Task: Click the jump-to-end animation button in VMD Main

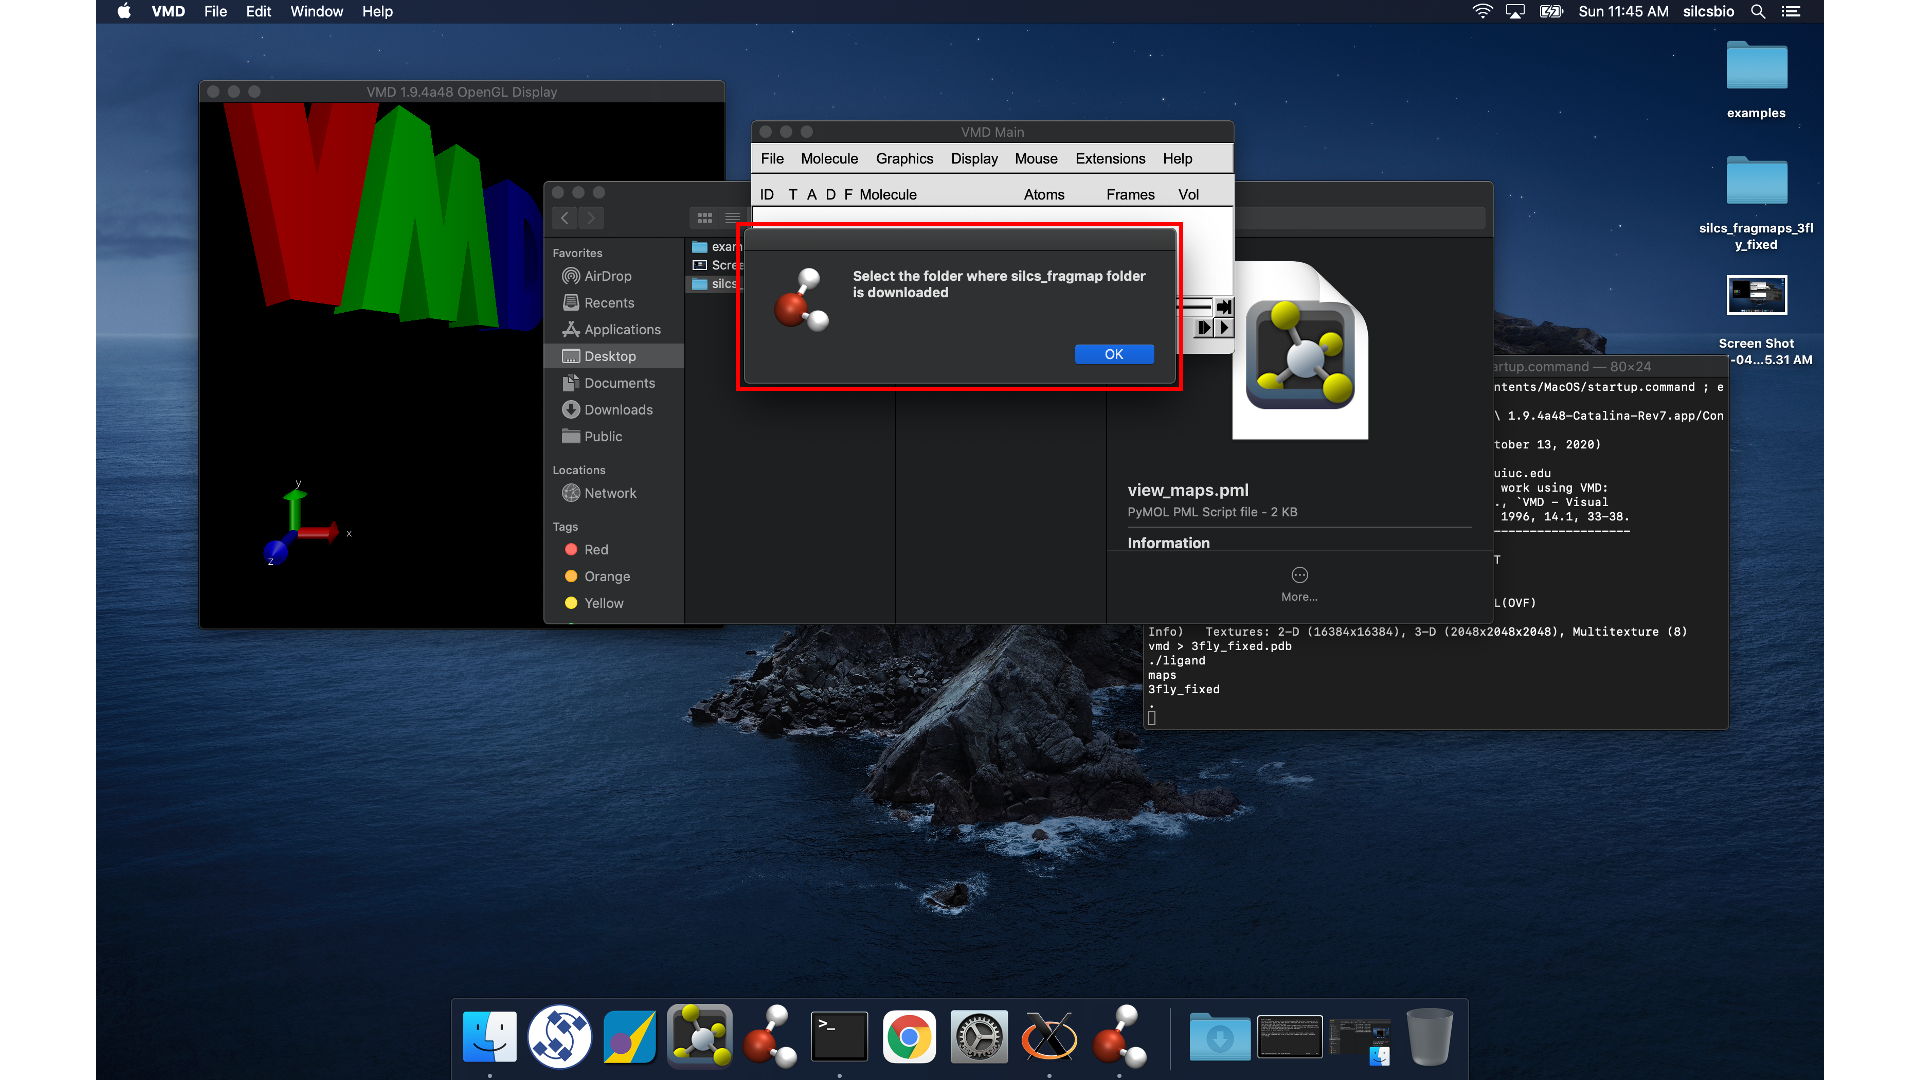Action: tap(1224, 307)
